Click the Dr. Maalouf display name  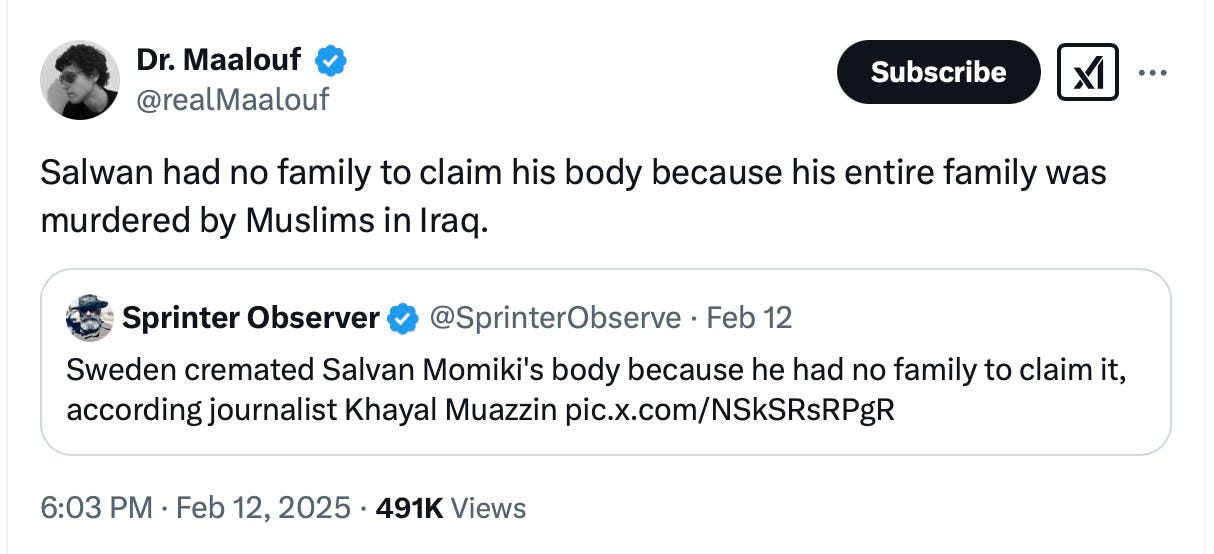point(218,60)
